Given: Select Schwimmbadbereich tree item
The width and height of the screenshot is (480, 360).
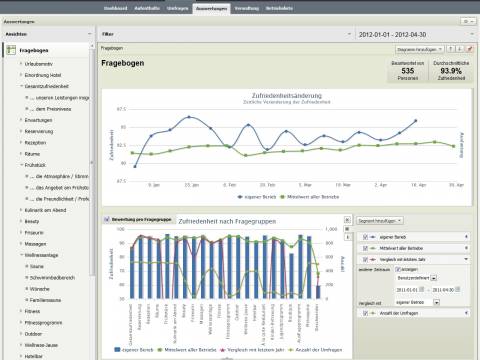Looking at the screenshot, I should pyautogui.click(x=52, y=278).
